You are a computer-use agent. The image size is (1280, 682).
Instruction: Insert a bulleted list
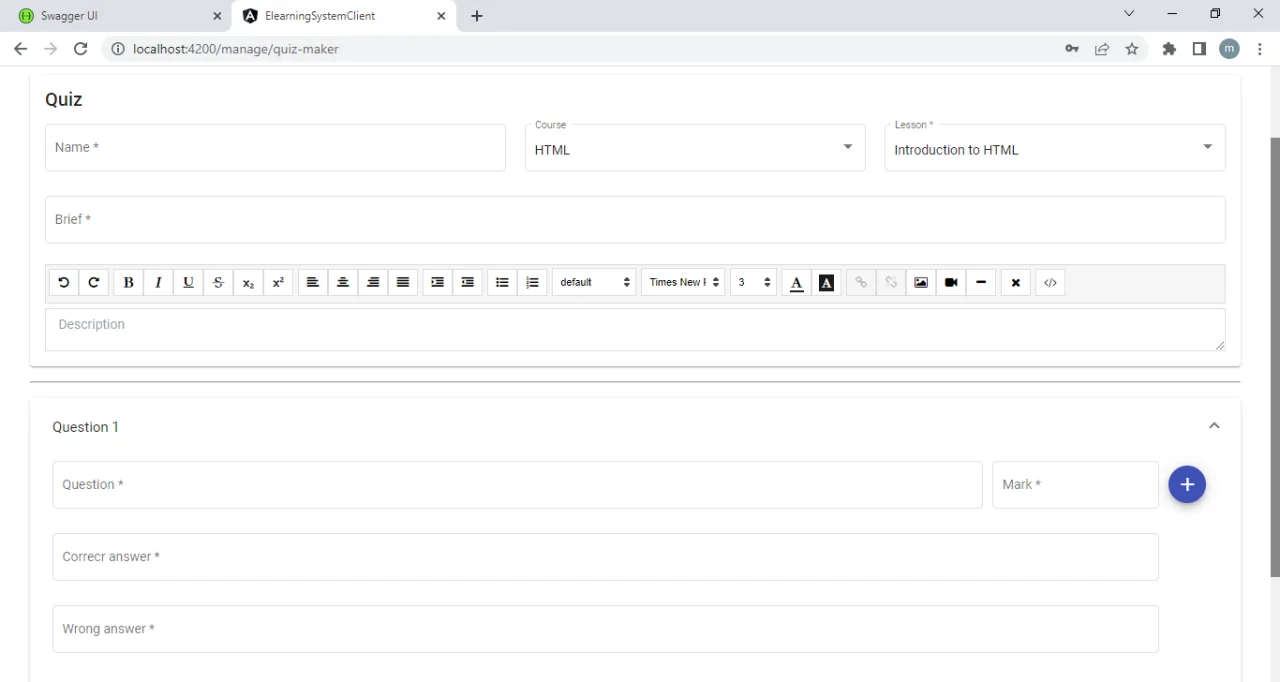tap(502, 283)
